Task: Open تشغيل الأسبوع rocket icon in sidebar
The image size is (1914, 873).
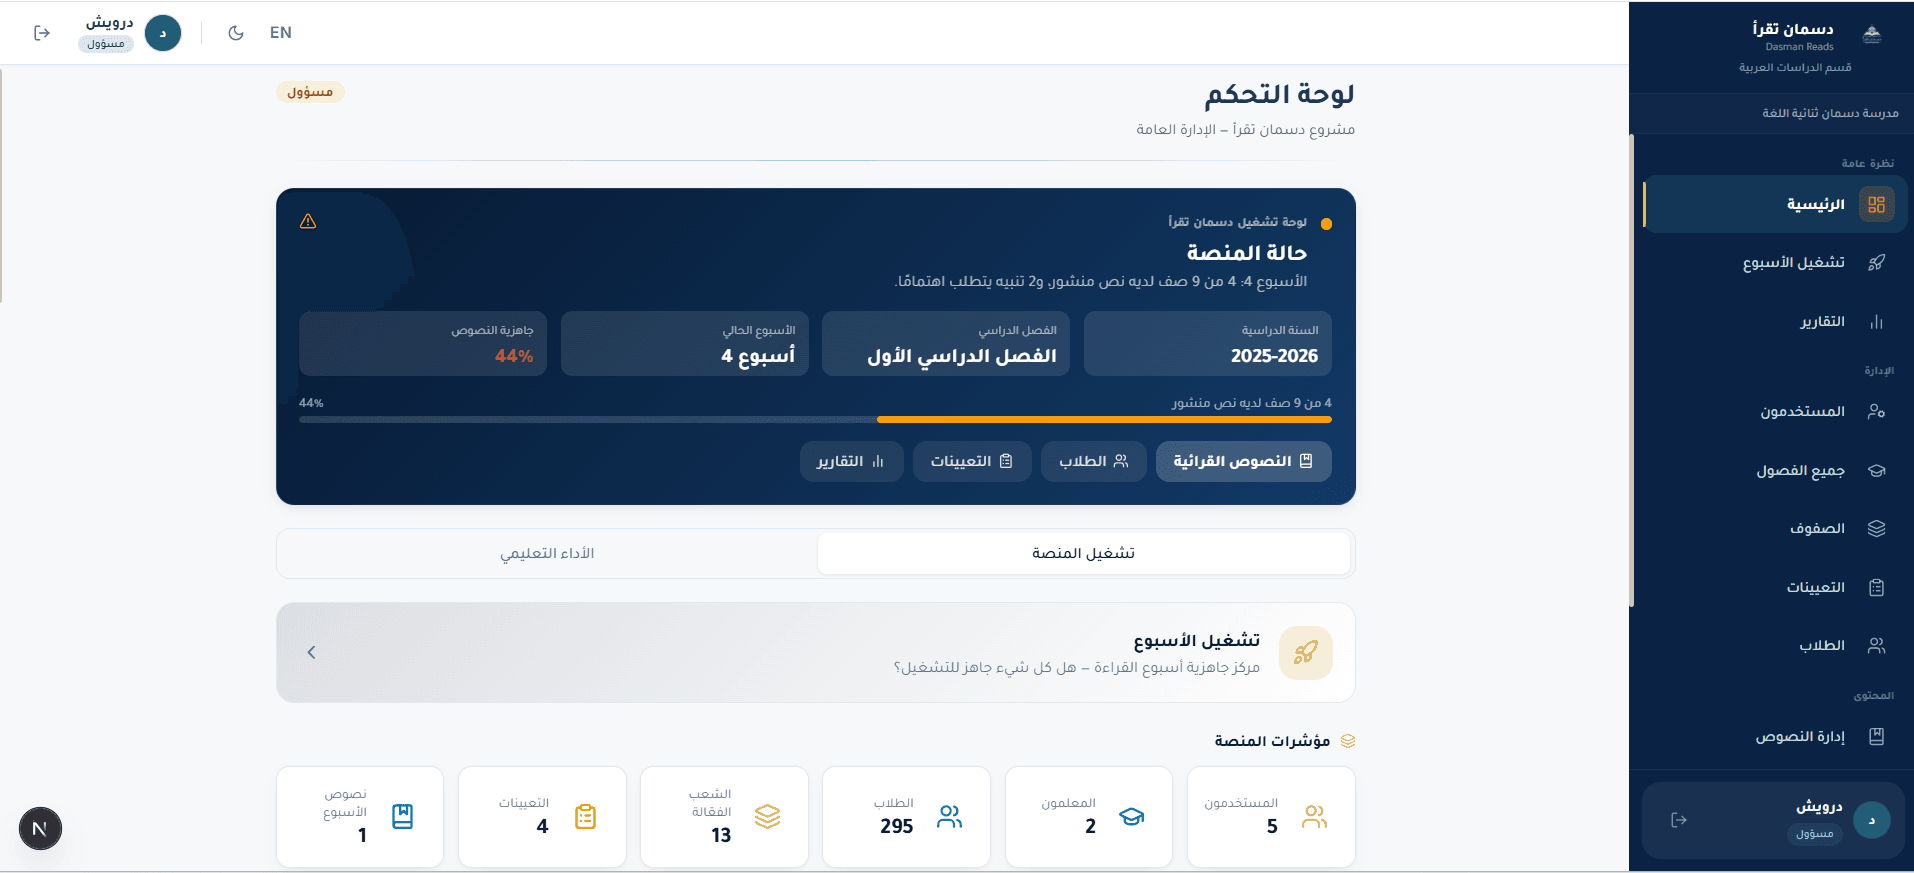Action: point(1877,262)
